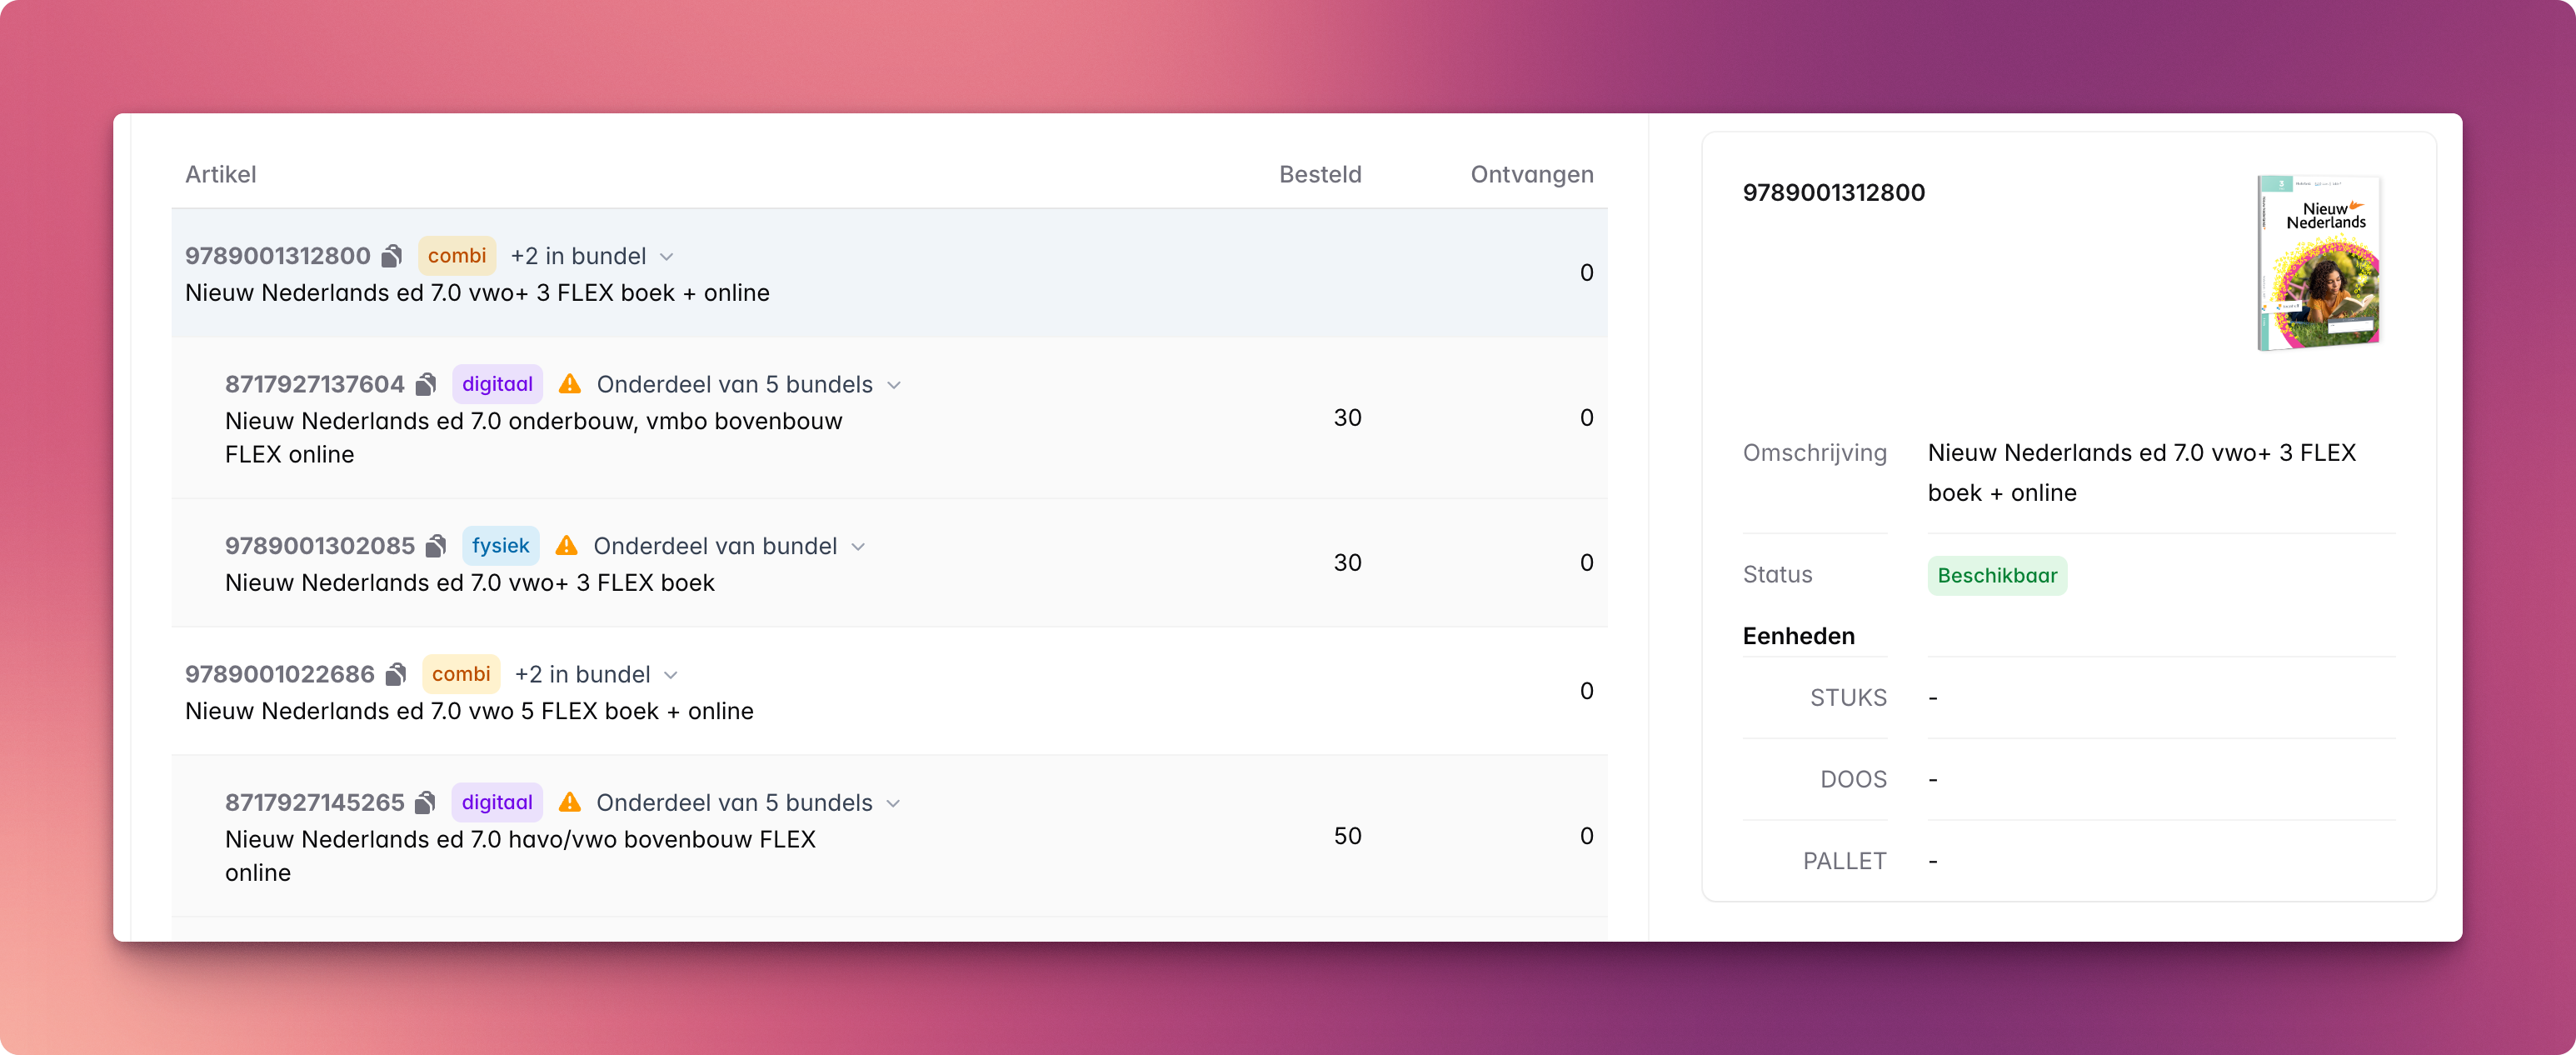This screenshot has width=2576, height=1055.
Task: Click warning icon next to 8717927137604 digitaal
Action: [570, 384]
